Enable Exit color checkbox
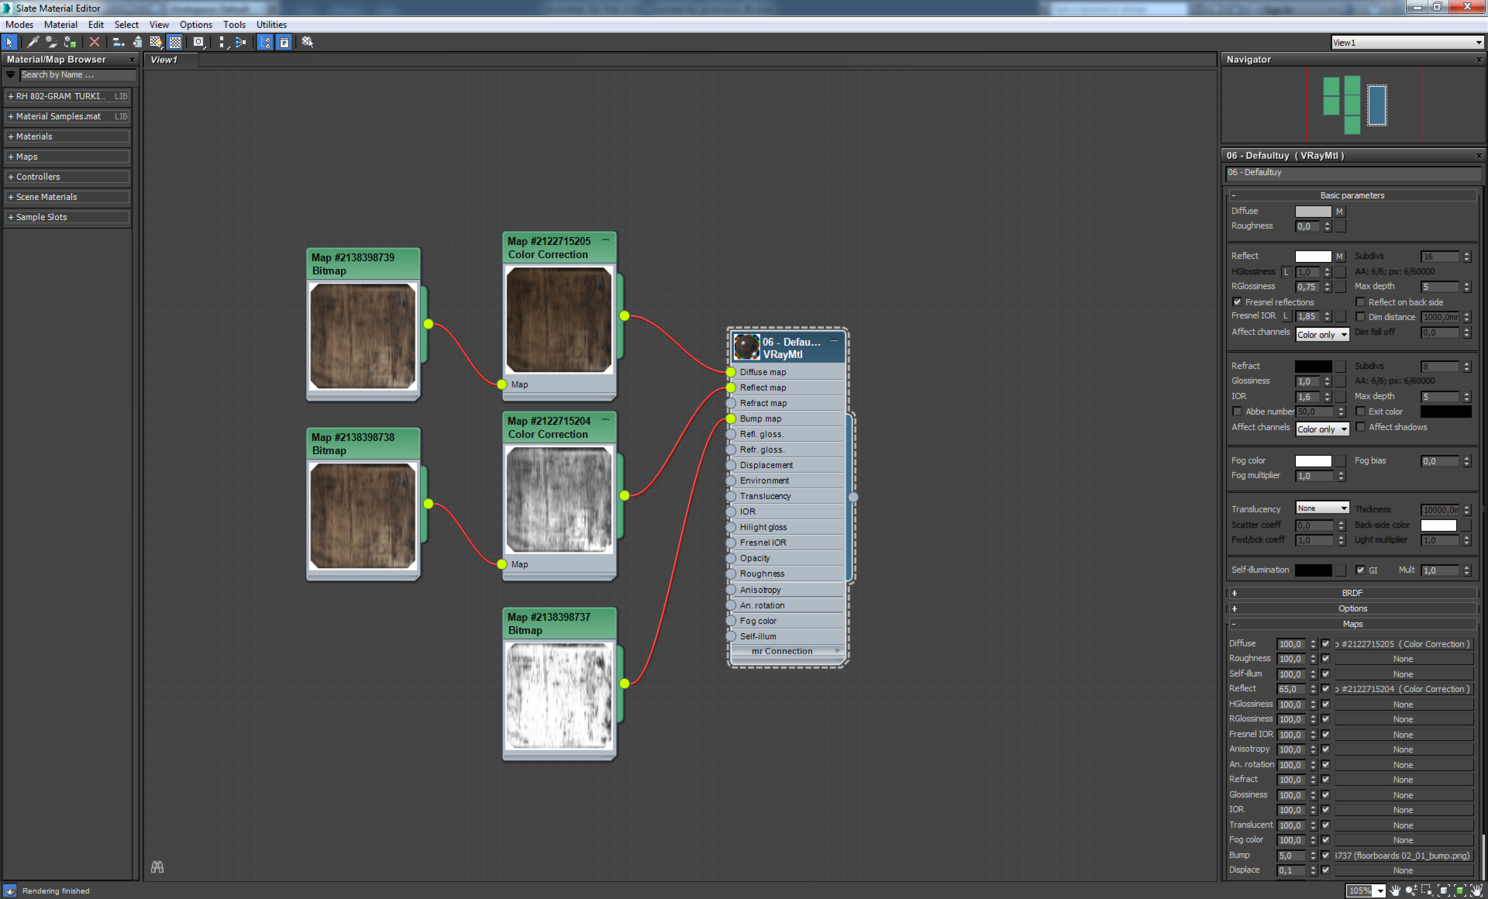Viewport: 1488px width, 899px height. pyautogui.click(x=1360, y=412)
